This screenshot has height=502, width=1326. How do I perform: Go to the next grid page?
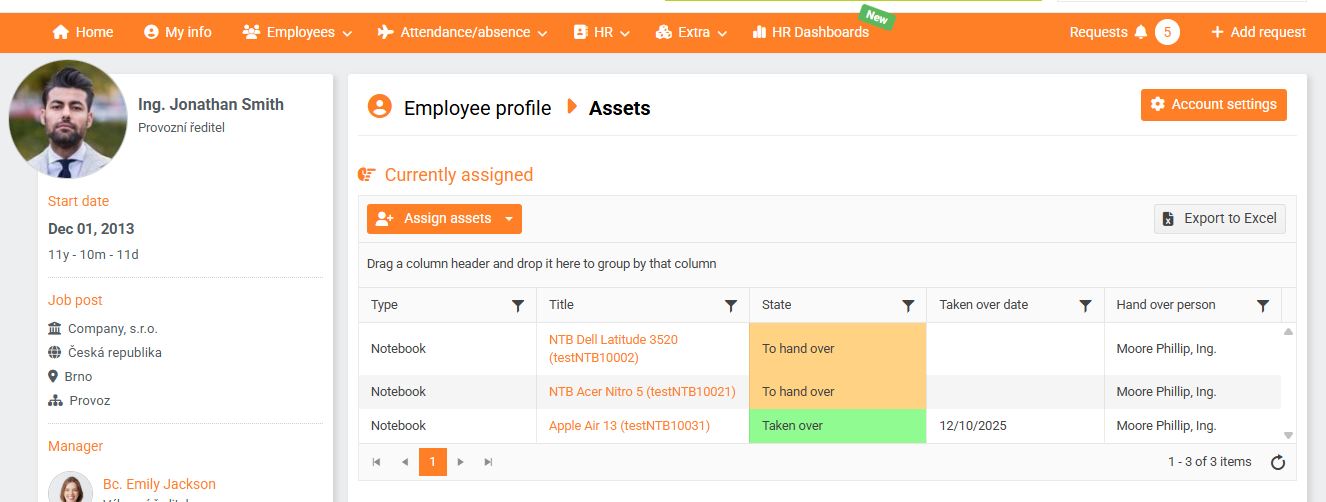point(461,462)
